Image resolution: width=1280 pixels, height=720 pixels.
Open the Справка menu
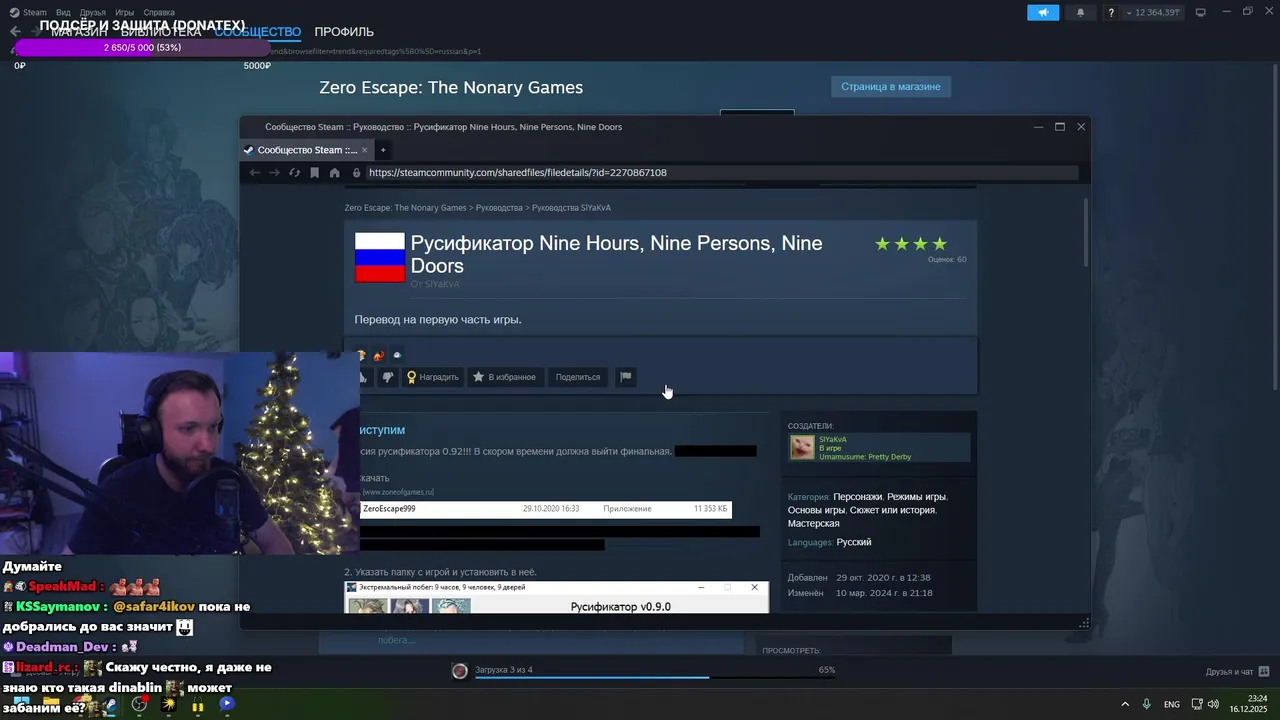[159, 12]
